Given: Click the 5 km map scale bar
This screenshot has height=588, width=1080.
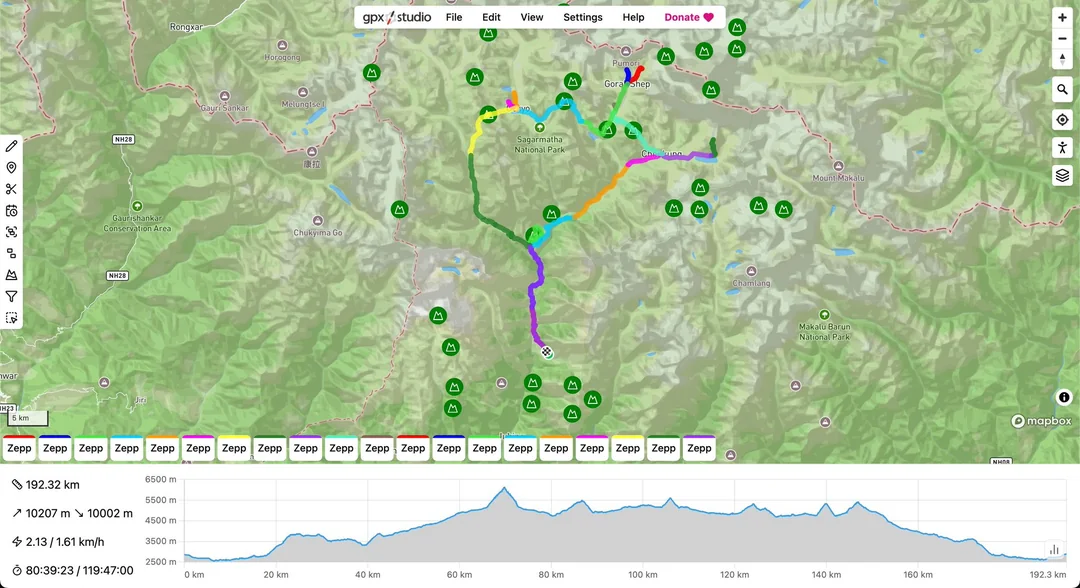Looking at the screenshot, I should pyautogui.click(x=28, y=418).
